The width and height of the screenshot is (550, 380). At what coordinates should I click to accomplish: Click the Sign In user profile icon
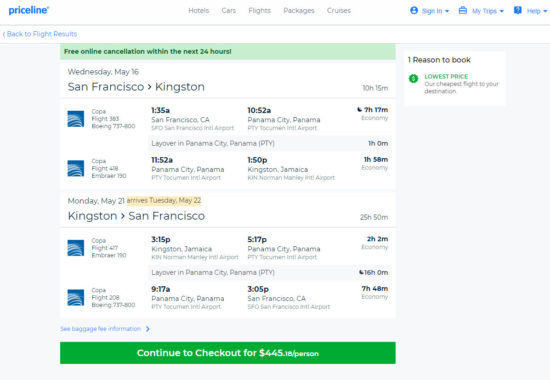(414, 11)
